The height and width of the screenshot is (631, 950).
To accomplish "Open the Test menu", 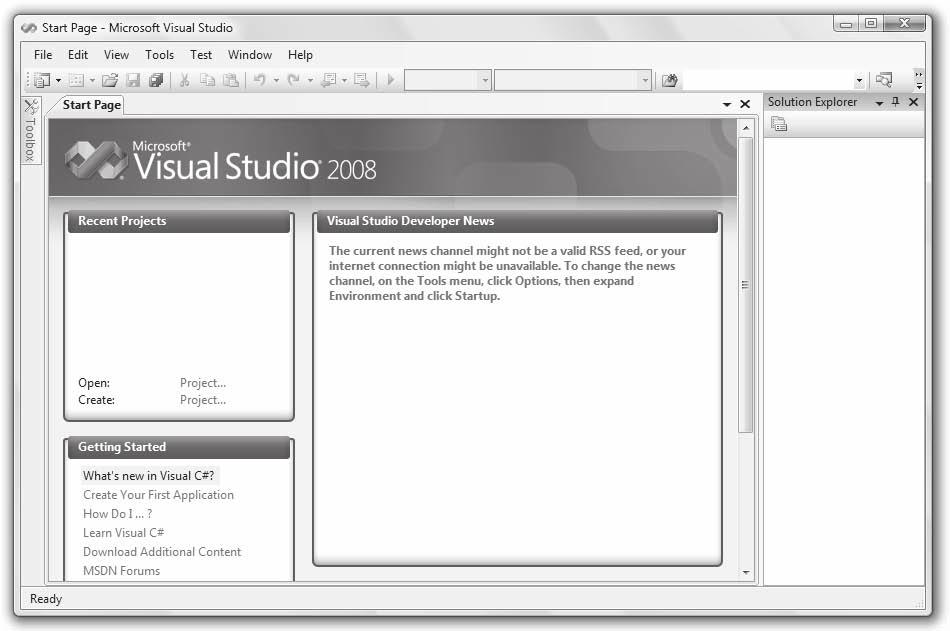I will [201, 55].
